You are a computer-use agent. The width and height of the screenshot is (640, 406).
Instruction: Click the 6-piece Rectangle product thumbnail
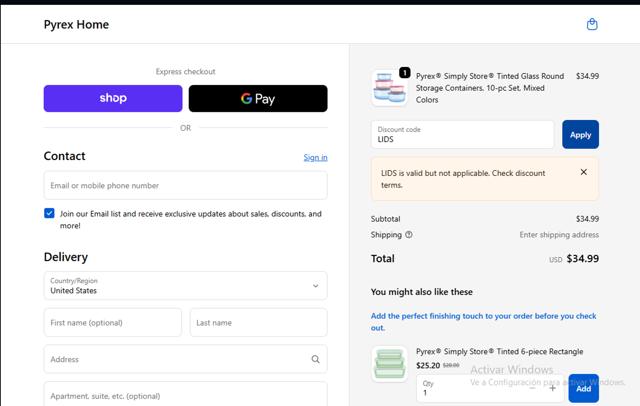389,364
